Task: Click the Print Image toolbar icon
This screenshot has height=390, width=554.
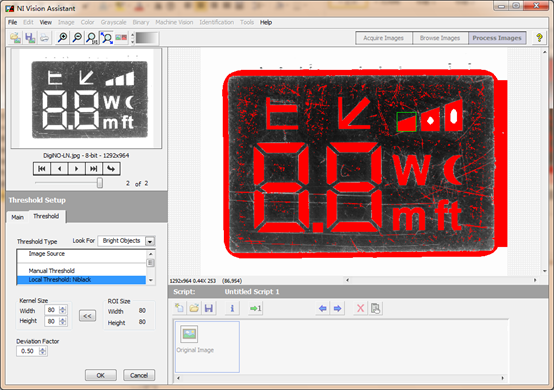Action: pyautogui.click(x=44, y=38)
